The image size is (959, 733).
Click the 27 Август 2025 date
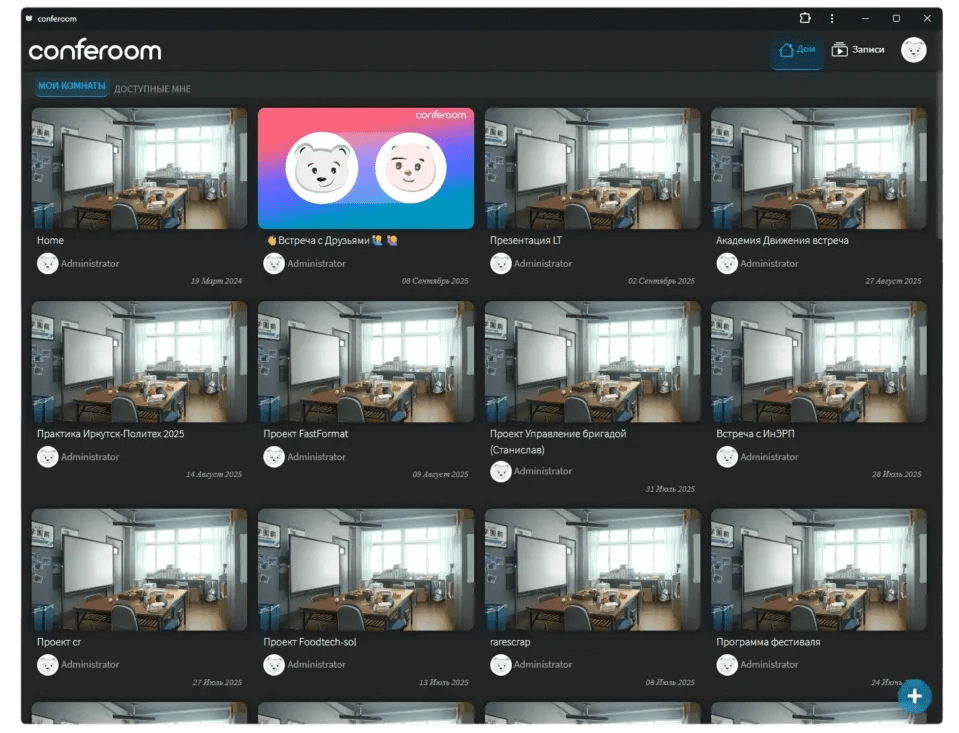[894, 281]
